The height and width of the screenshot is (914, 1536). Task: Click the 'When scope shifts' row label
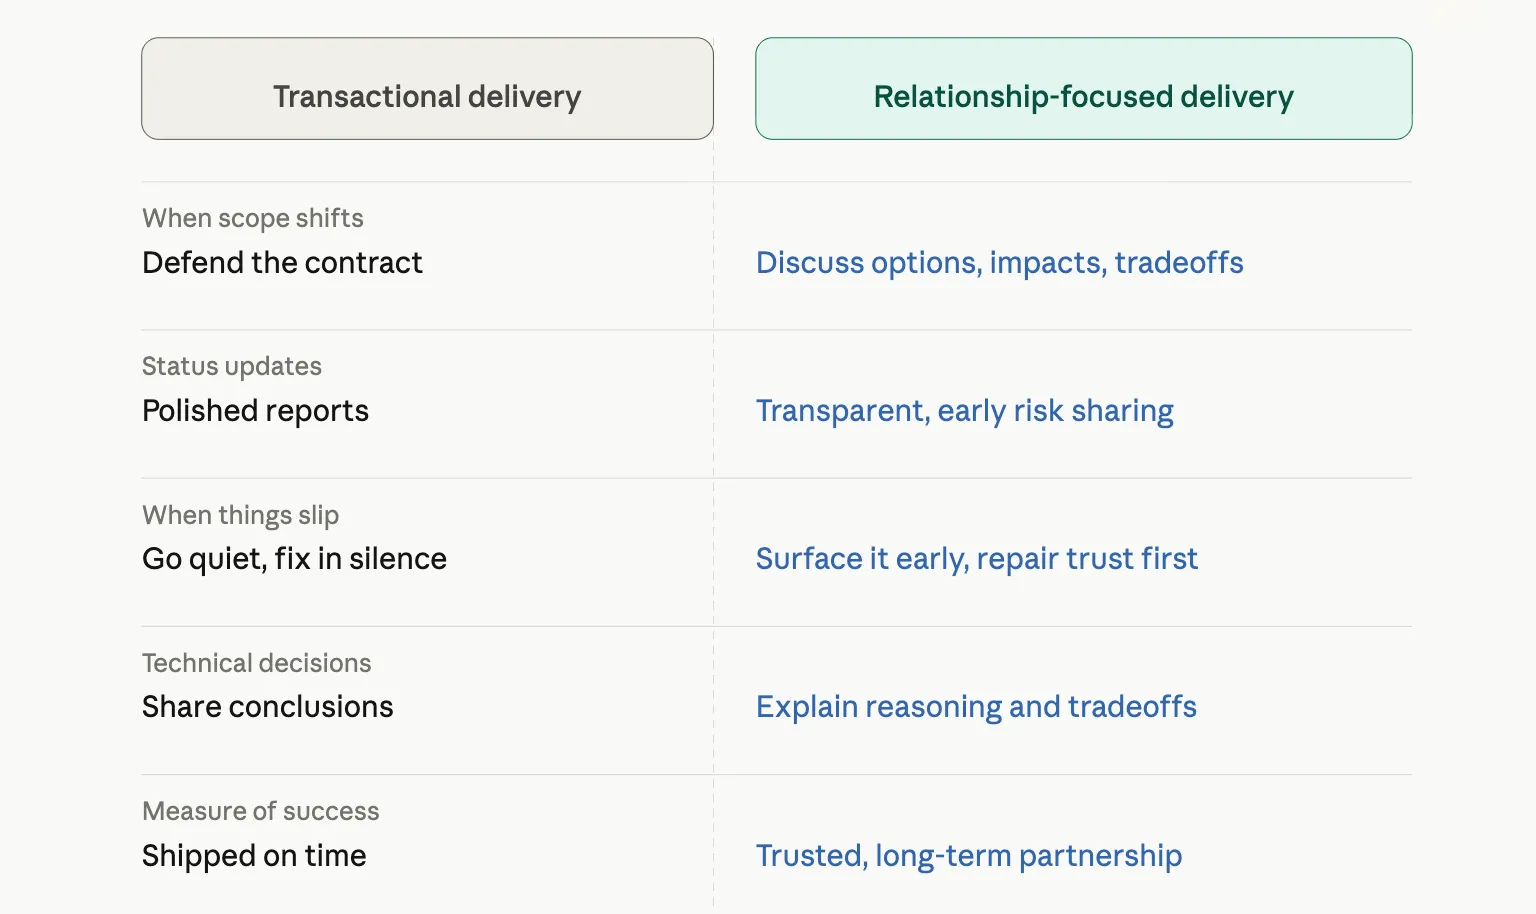click(252, 218)
